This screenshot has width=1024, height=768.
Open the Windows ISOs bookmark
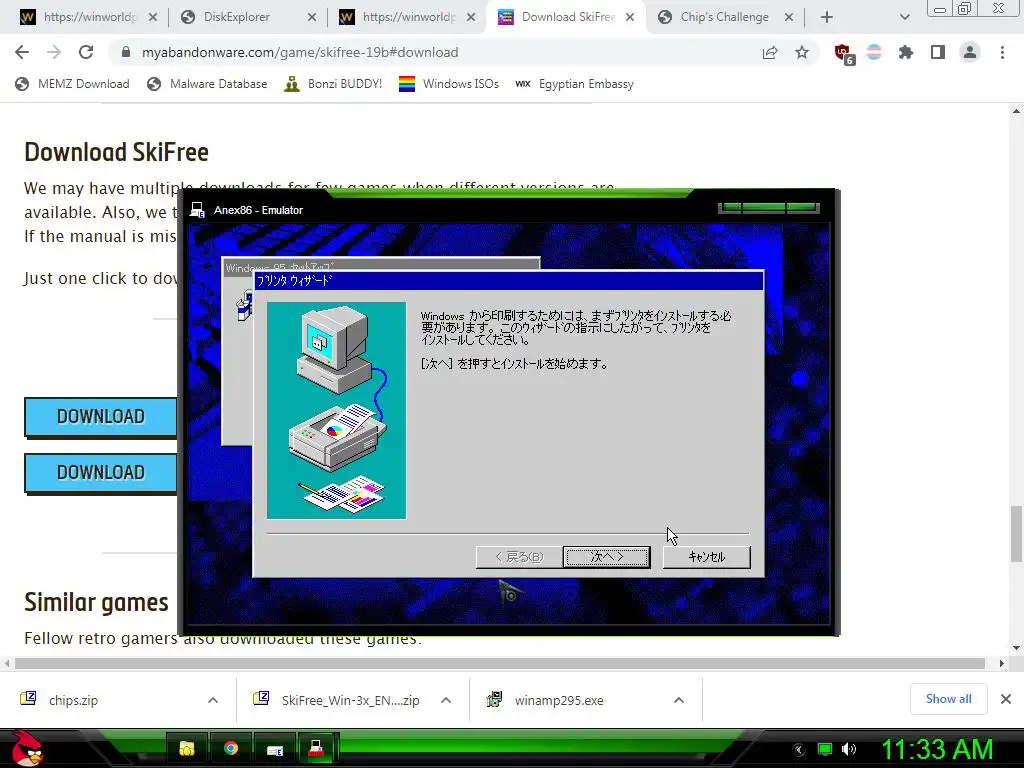click(x=449, y=84)
